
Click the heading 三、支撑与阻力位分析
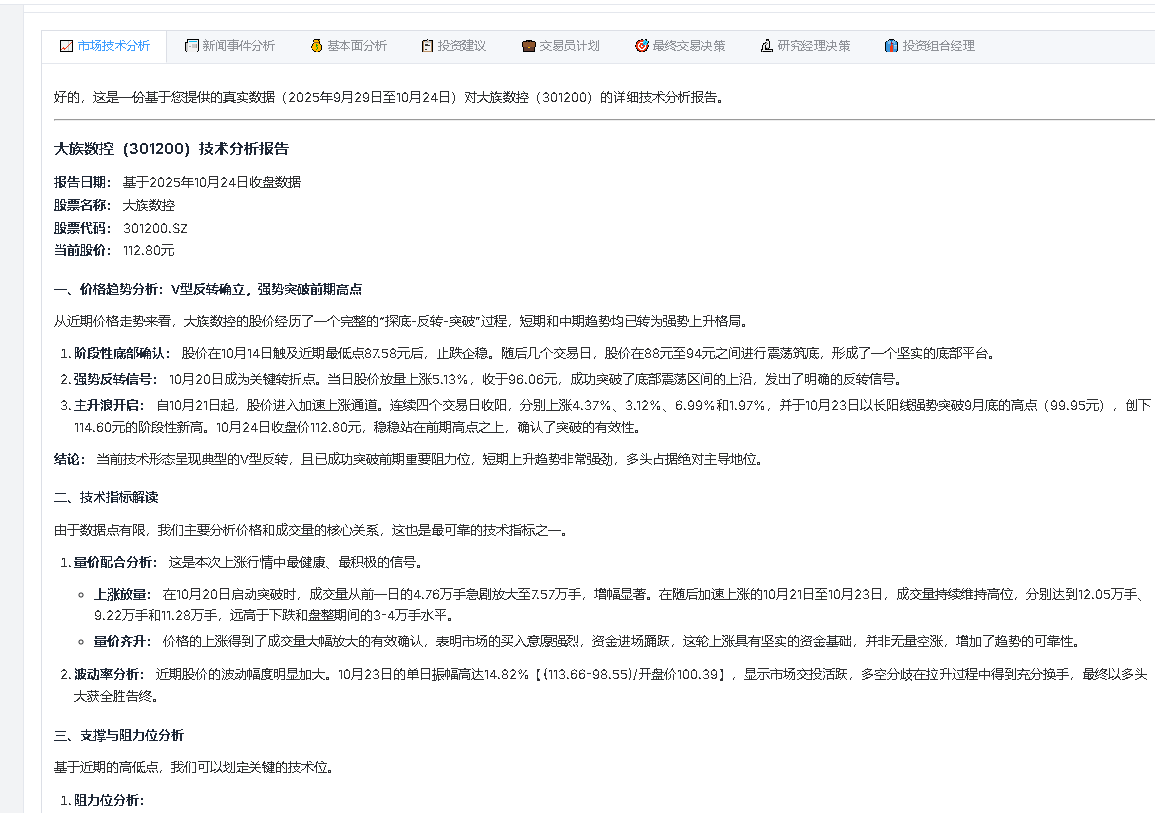(119, 735)
